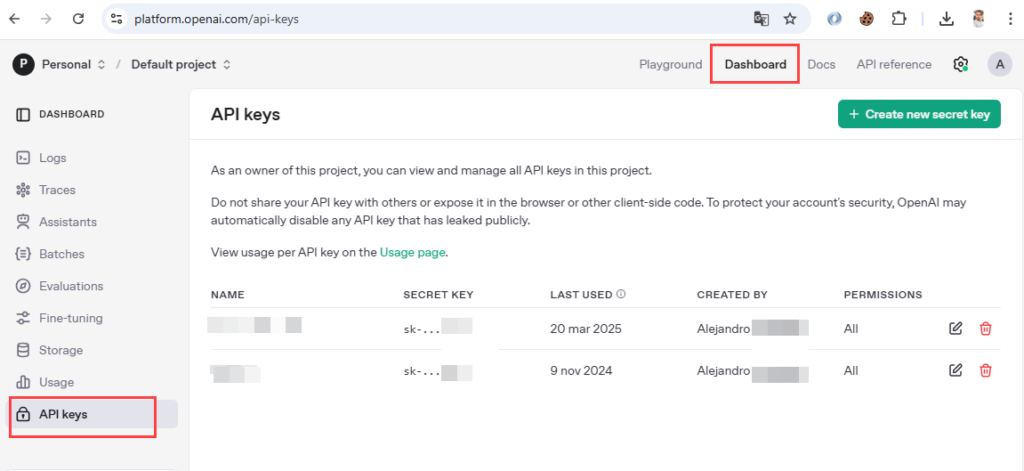Click the Last Used info icon

pyautogui.click(x=620, y=294)
